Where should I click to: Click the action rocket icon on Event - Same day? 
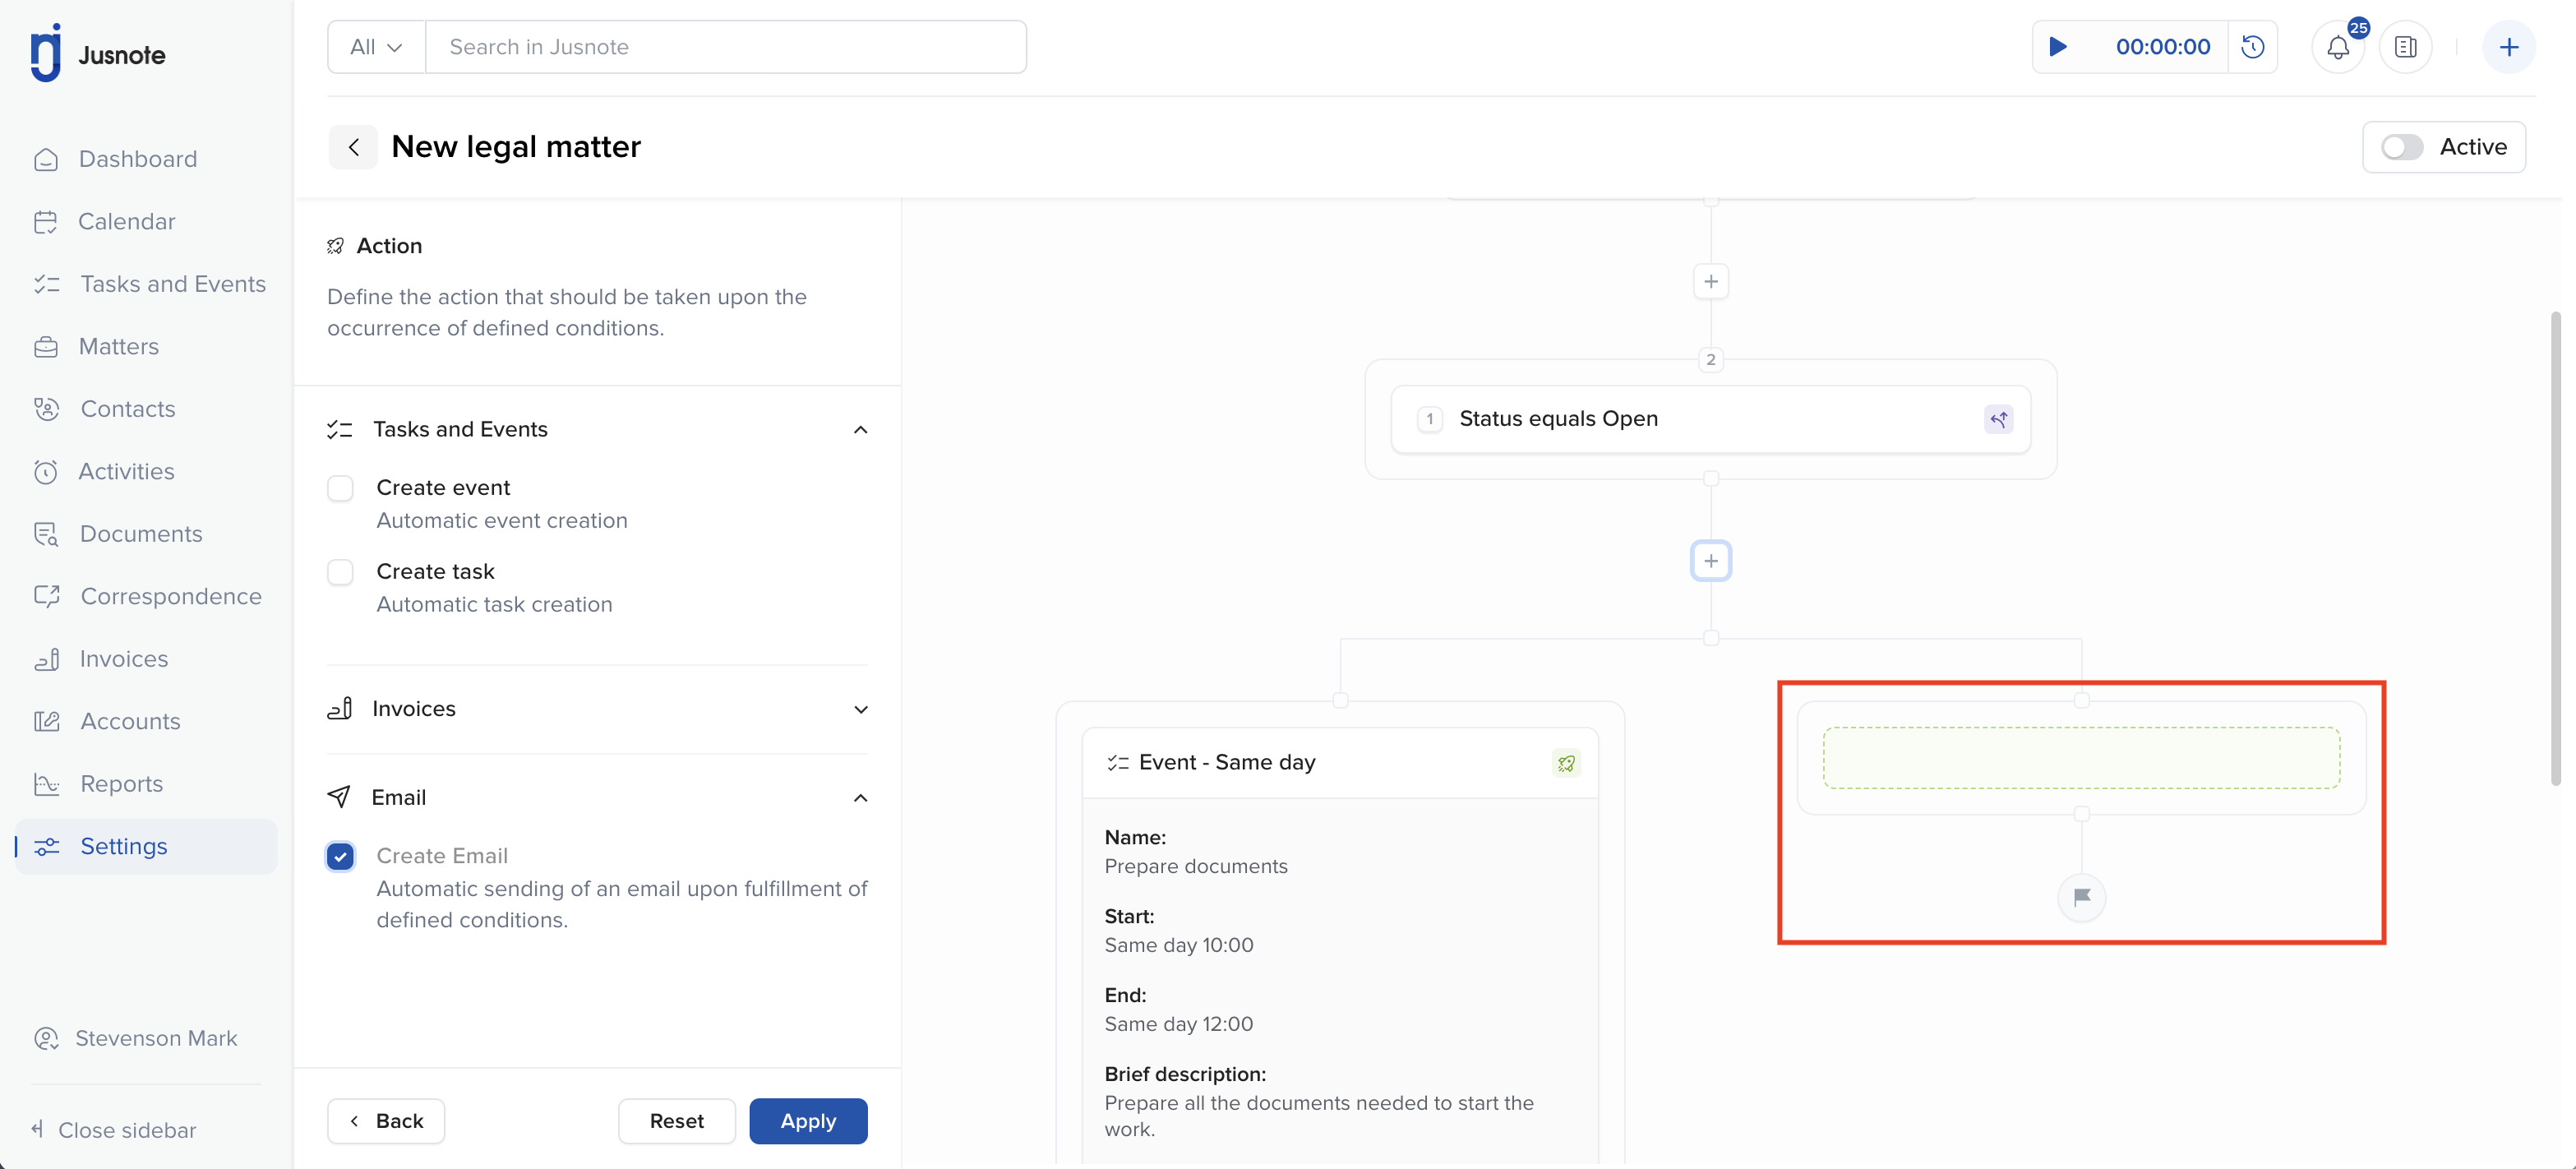(x=1566, y=763)
